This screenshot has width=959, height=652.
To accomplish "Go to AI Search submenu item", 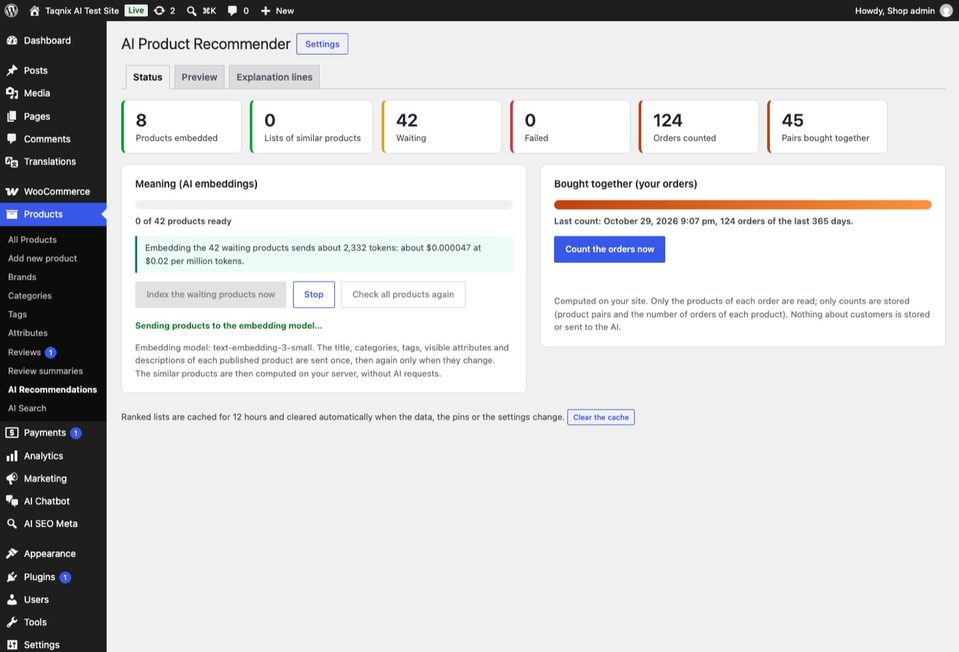I will [27, 408].
